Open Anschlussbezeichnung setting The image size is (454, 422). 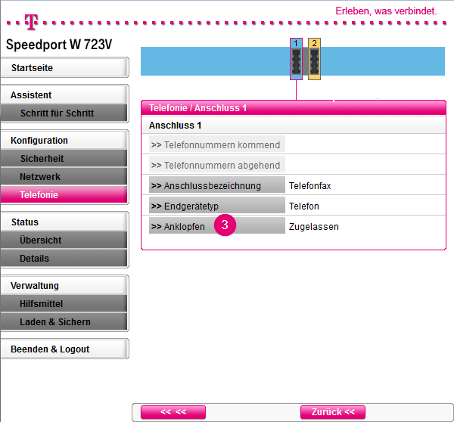click(217, 186)
